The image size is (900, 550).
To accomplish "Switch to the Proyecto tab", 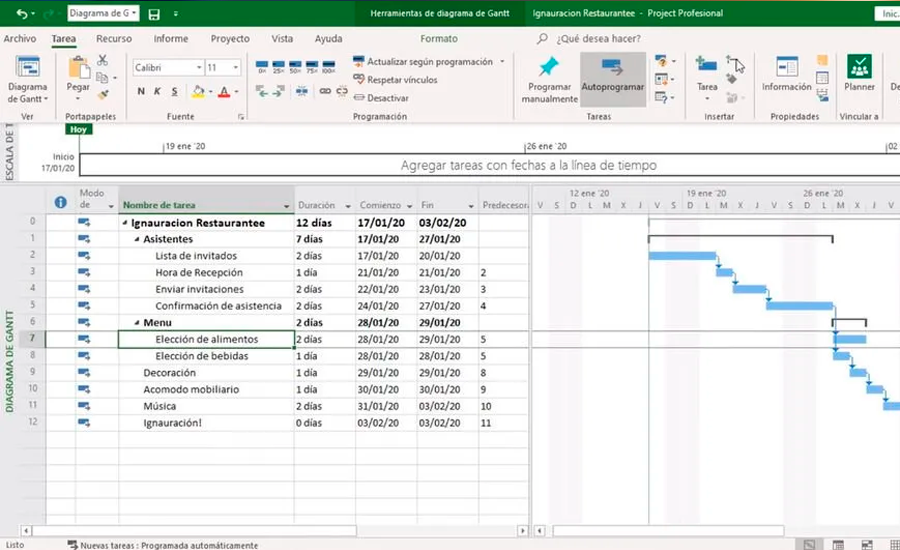I will coord(230,38).
